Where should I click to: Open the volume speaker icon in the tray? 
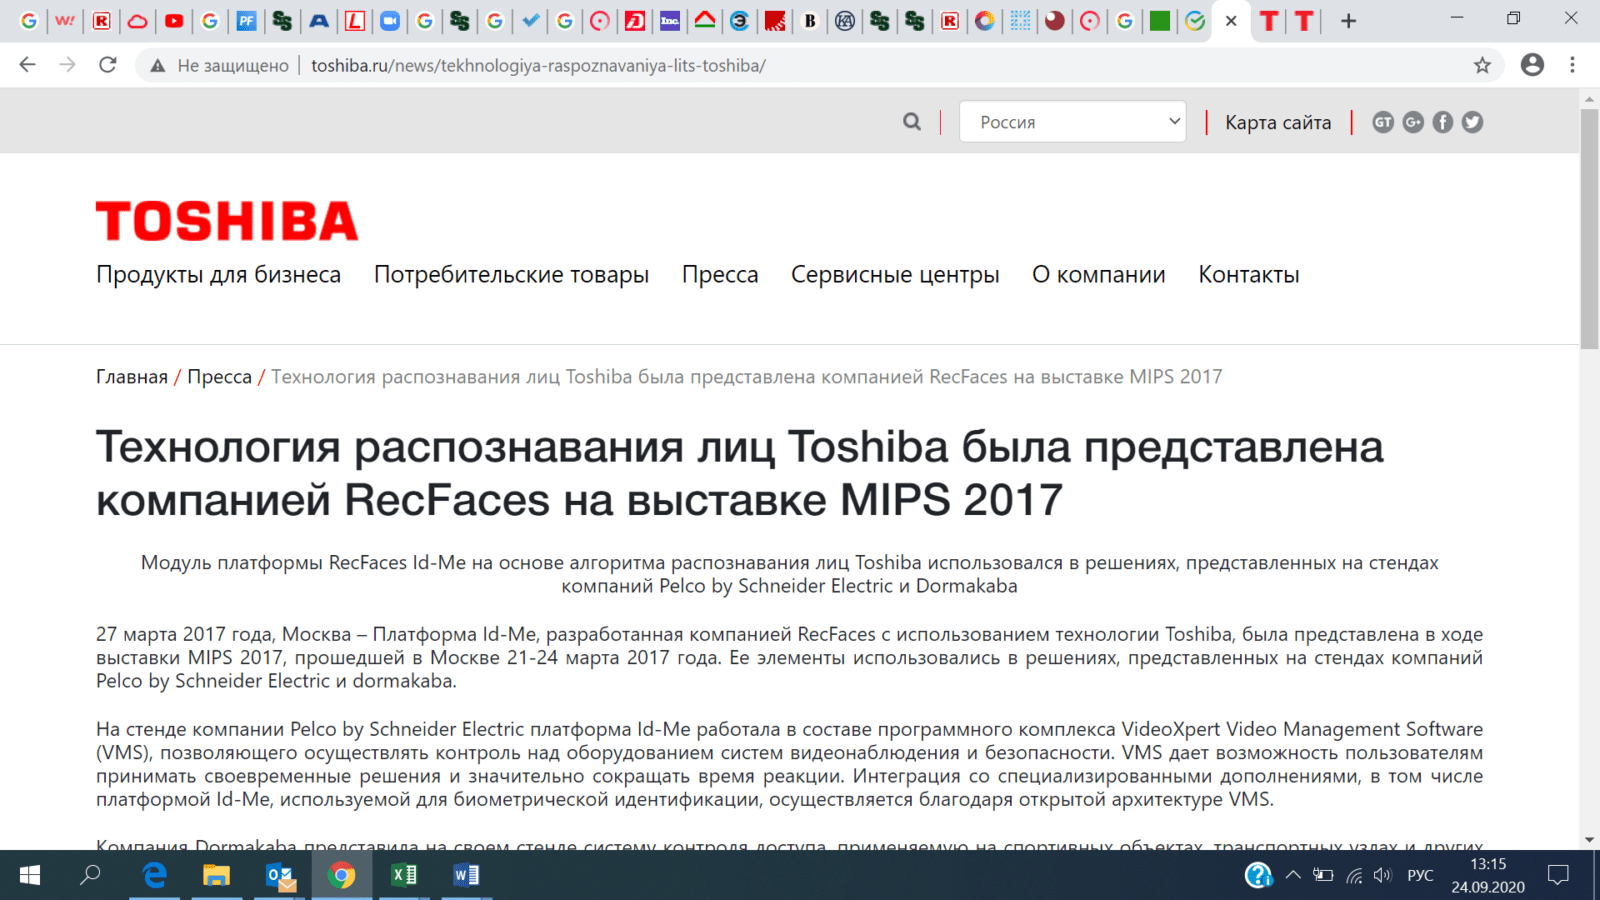click(x=1383, y=875)
